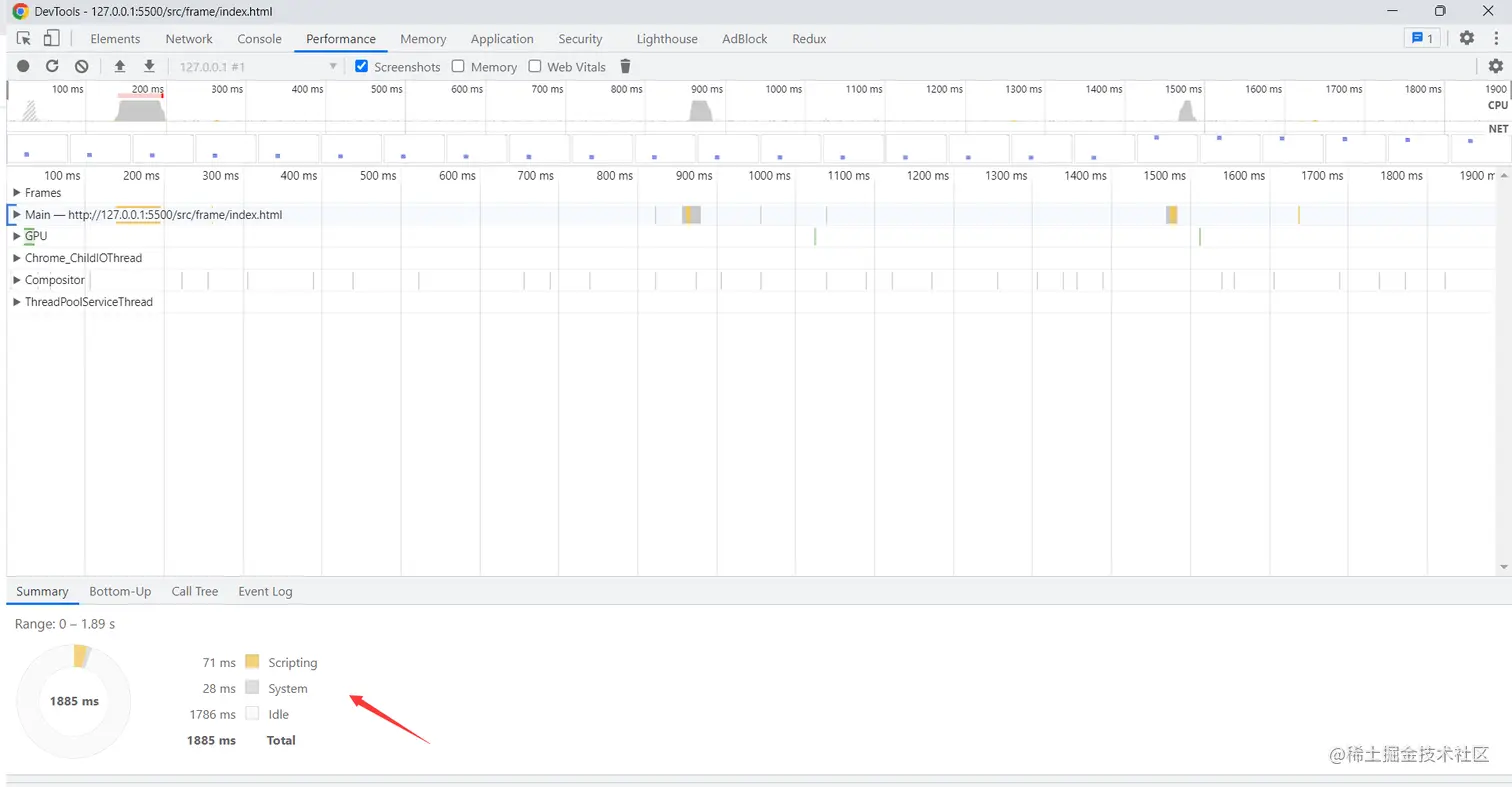Viewport: 1512px width, 787px height.
Task: Click the Load profile upload icon
Action: click(120, 66)
